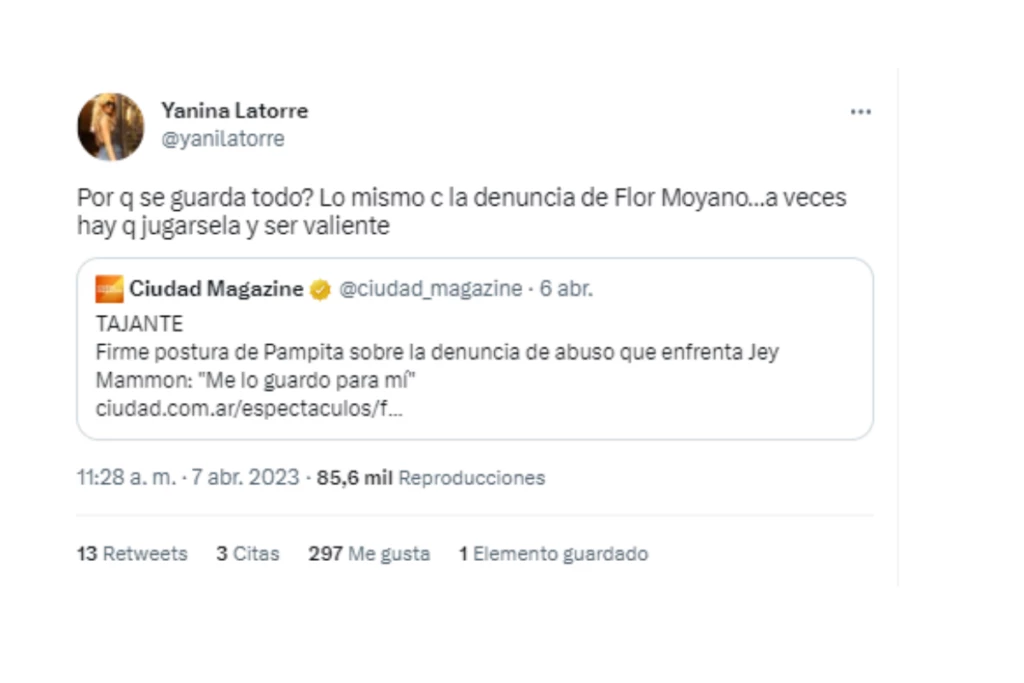Show the list of 13 Retweets
Image resolution: width=1024 pixels, height=683 pixels.
coord(132,553)
